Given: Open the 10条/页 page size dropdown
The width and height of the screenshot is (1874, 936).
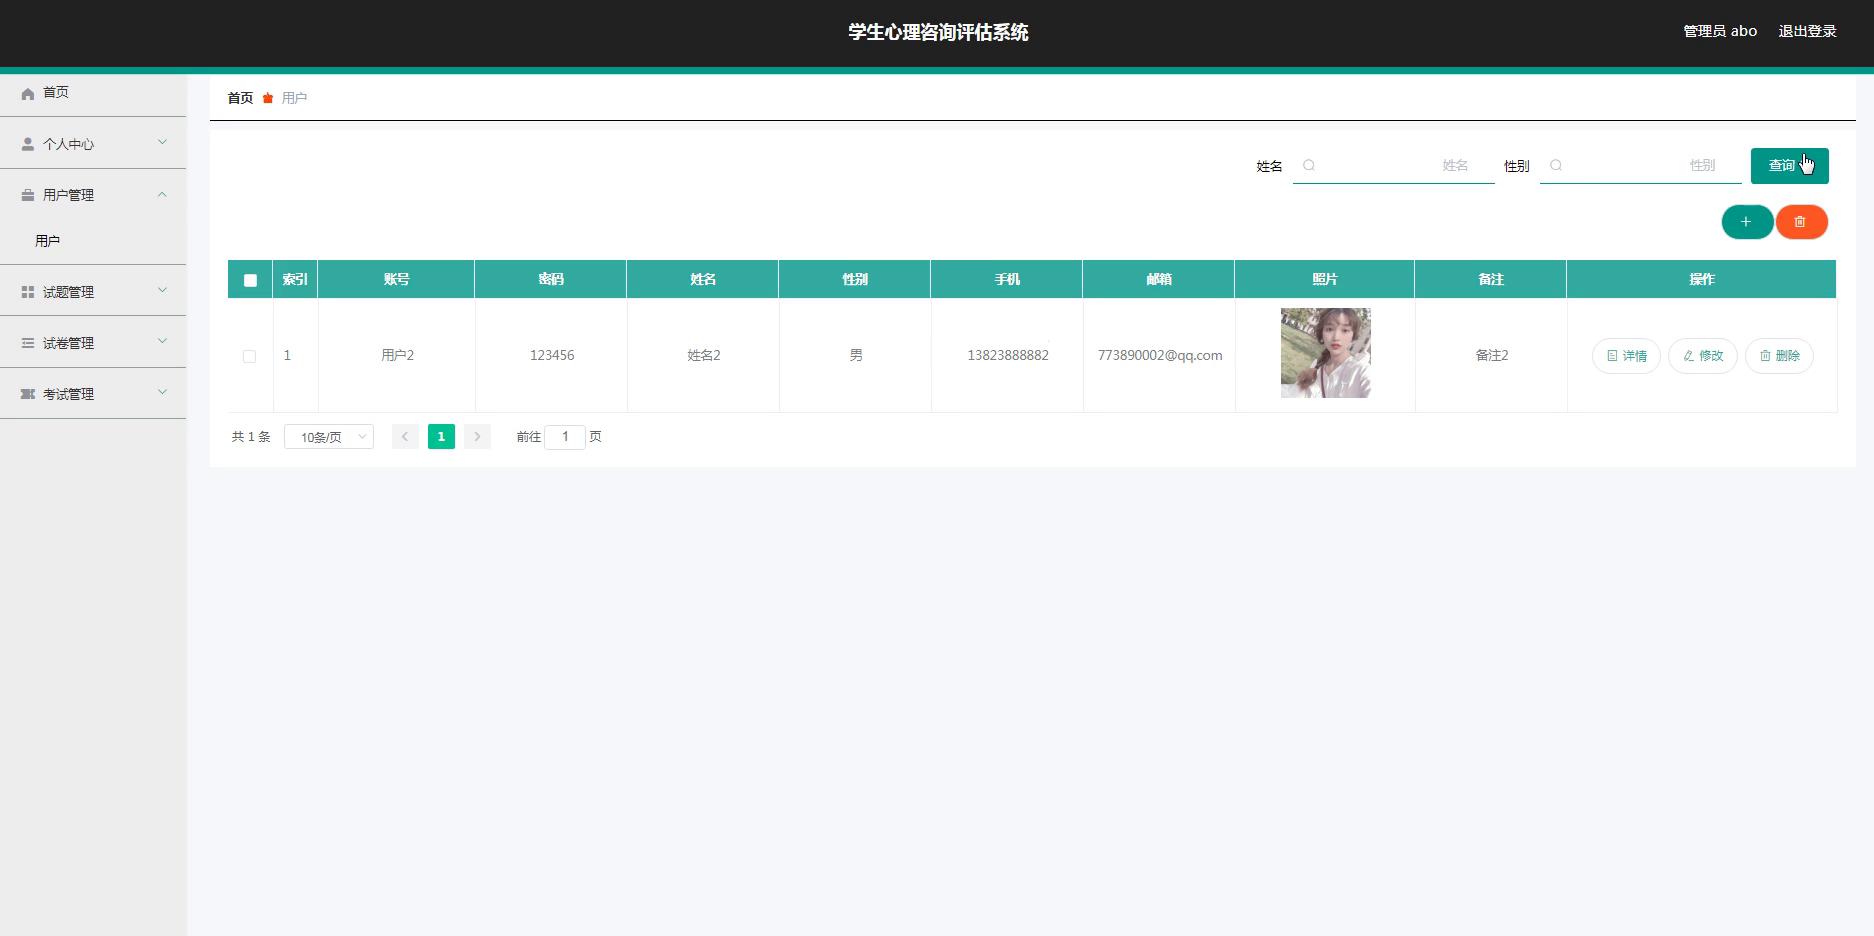Looking at the screenshot, I should 329,437.
